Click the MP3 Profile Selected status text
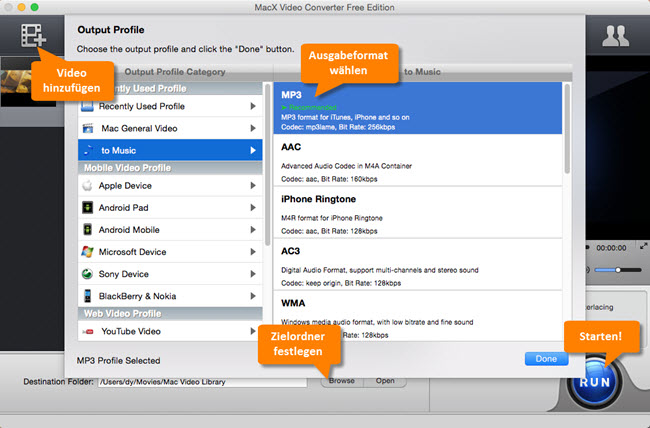The width and height of the screenshot is (650, 428). [x=119, y=361]
